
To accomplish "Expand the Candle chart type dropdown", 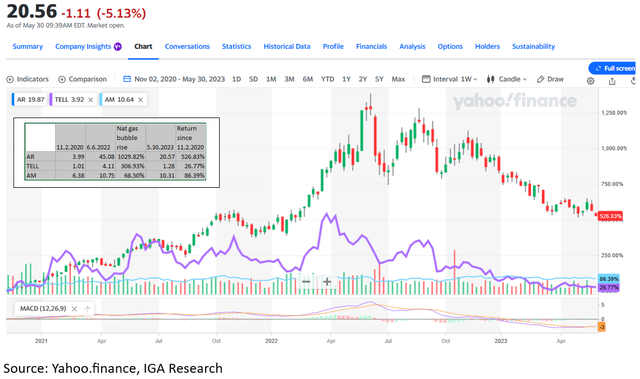I will (x=513, y=79).
